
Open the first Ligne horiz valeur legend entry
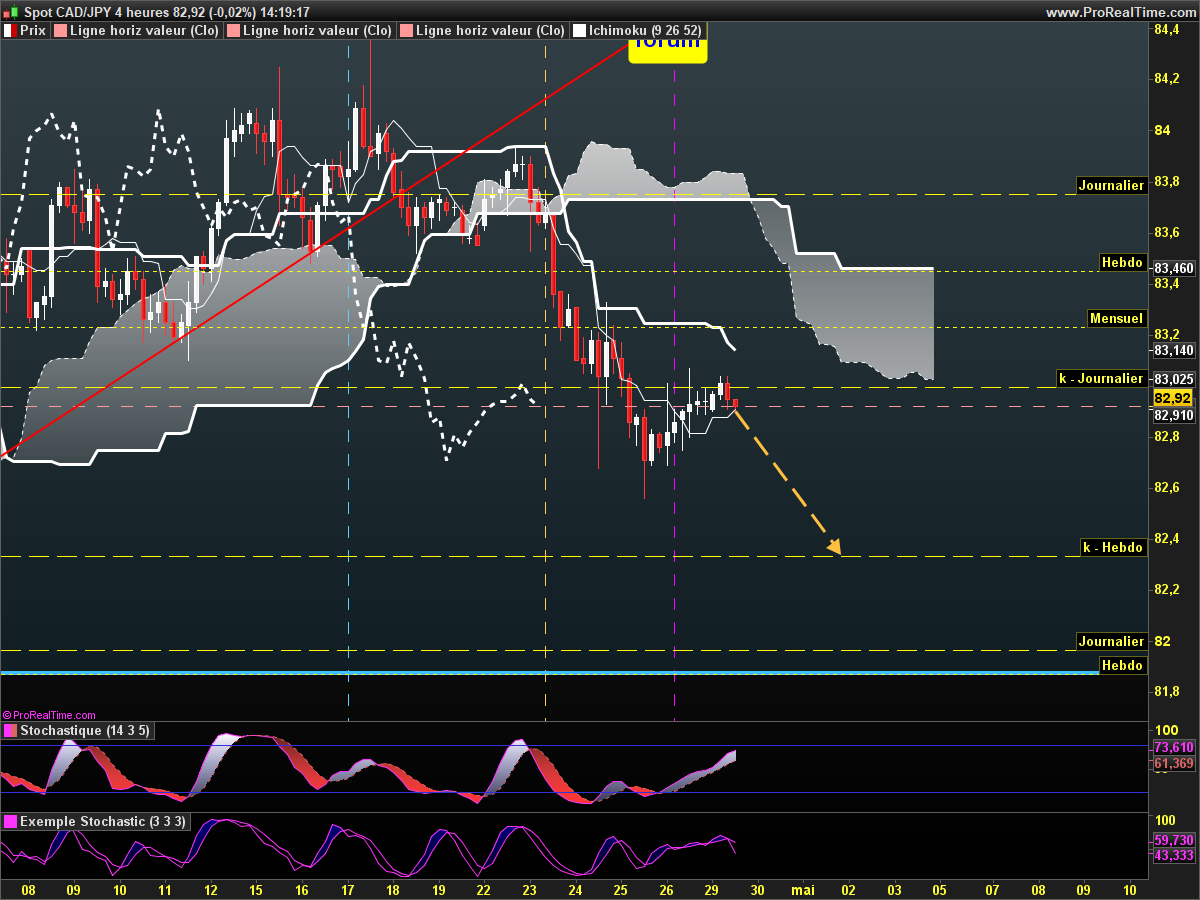[x=137, y=31]
